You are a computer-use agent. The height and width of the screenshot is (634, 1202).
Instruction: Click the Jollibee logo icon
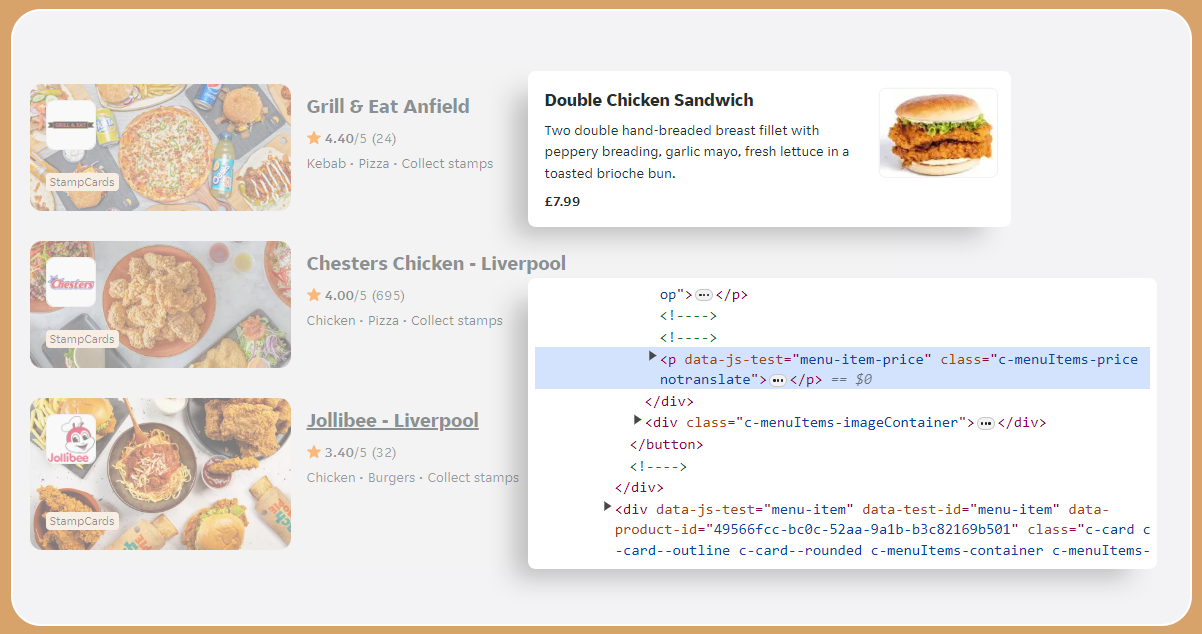[x=71, y=440]
